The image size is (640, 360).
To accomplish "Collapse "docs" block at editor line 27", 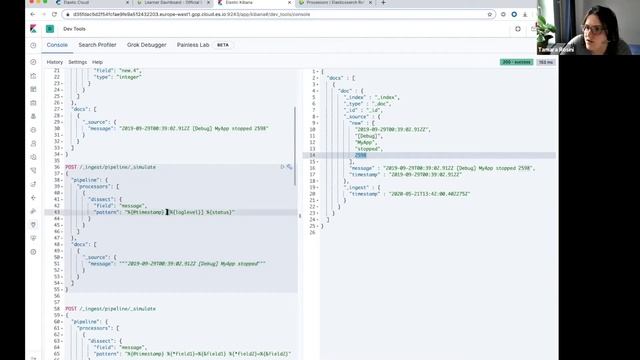I will coord(62,109).
